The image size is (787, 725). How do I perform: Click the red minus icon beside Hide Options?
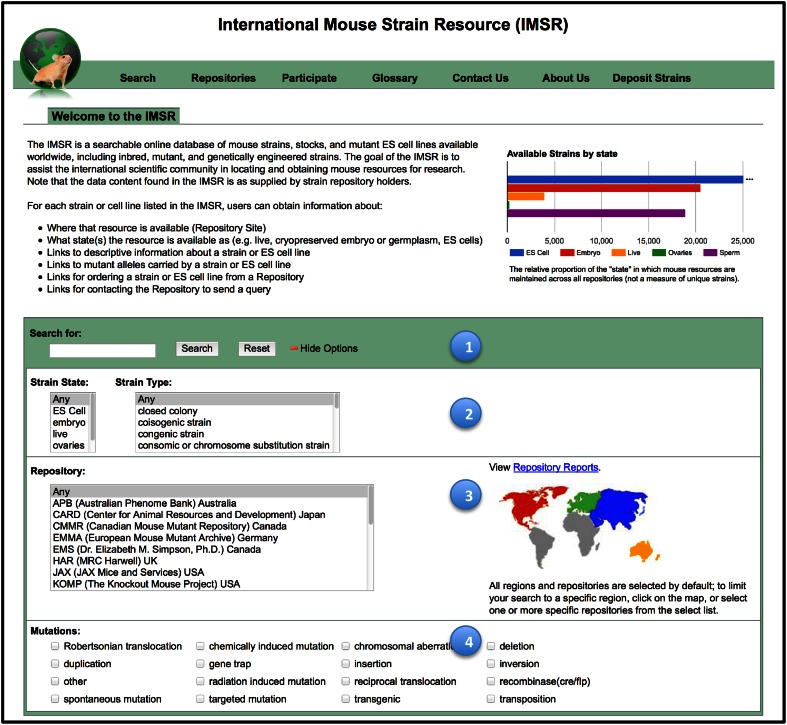coord(294,348)
